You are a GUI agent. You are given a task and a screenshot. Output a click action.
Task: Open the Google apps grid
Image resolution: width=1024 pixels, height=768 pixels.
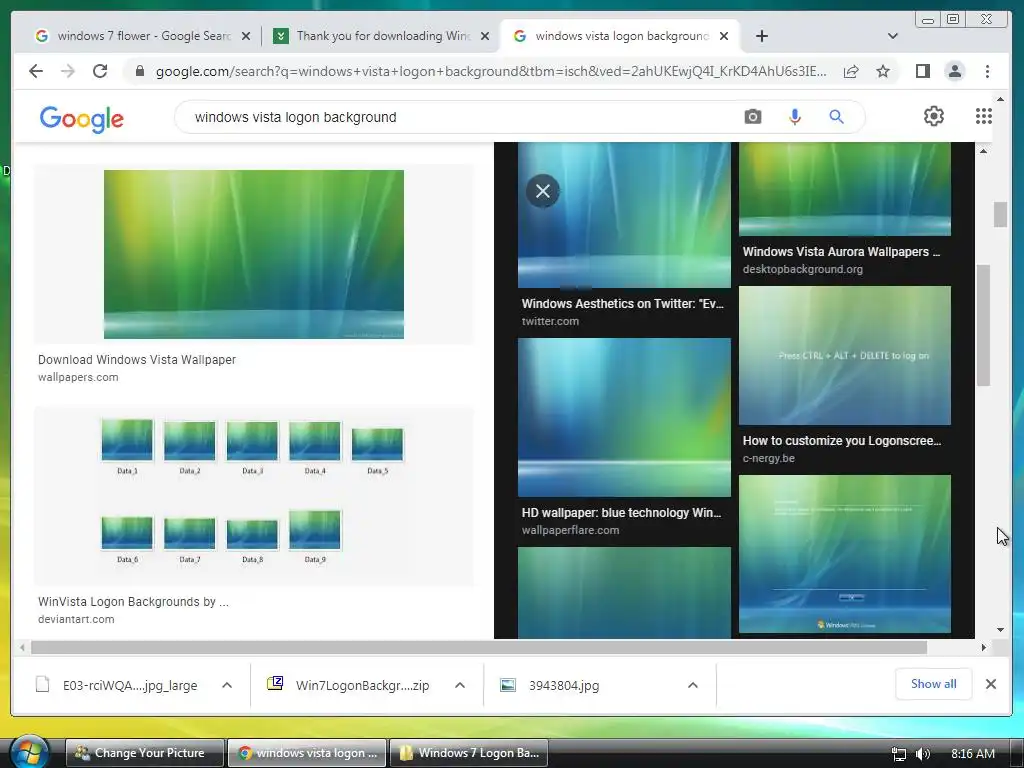(x=984, y=116)
